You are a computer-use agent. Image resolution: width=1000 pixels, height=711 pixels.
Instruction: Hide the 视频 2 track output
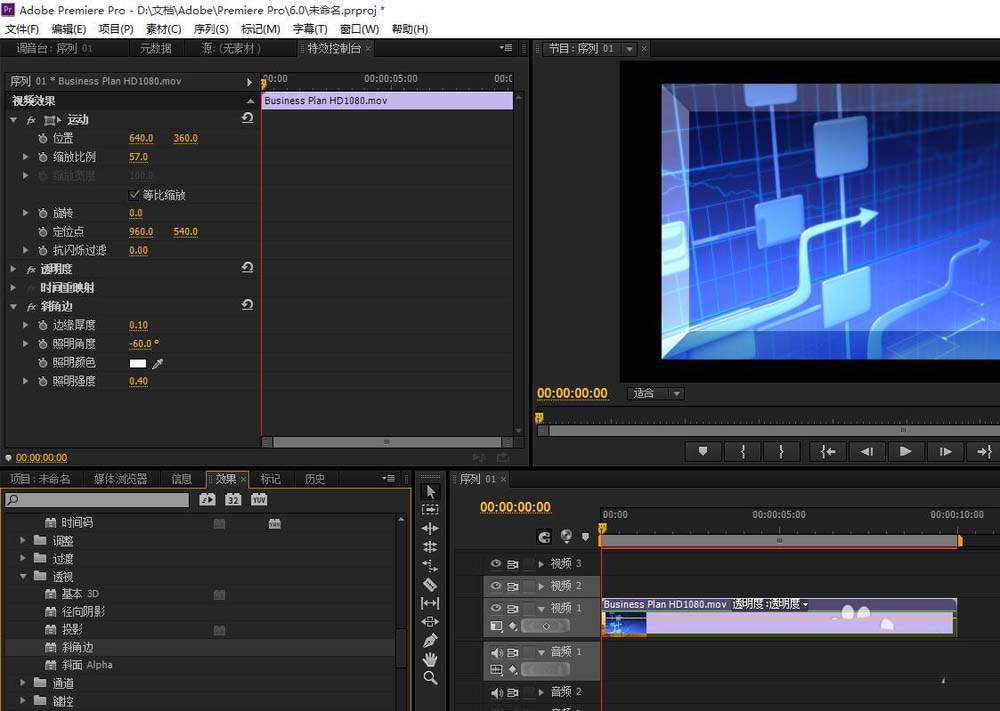coord(496,585)
